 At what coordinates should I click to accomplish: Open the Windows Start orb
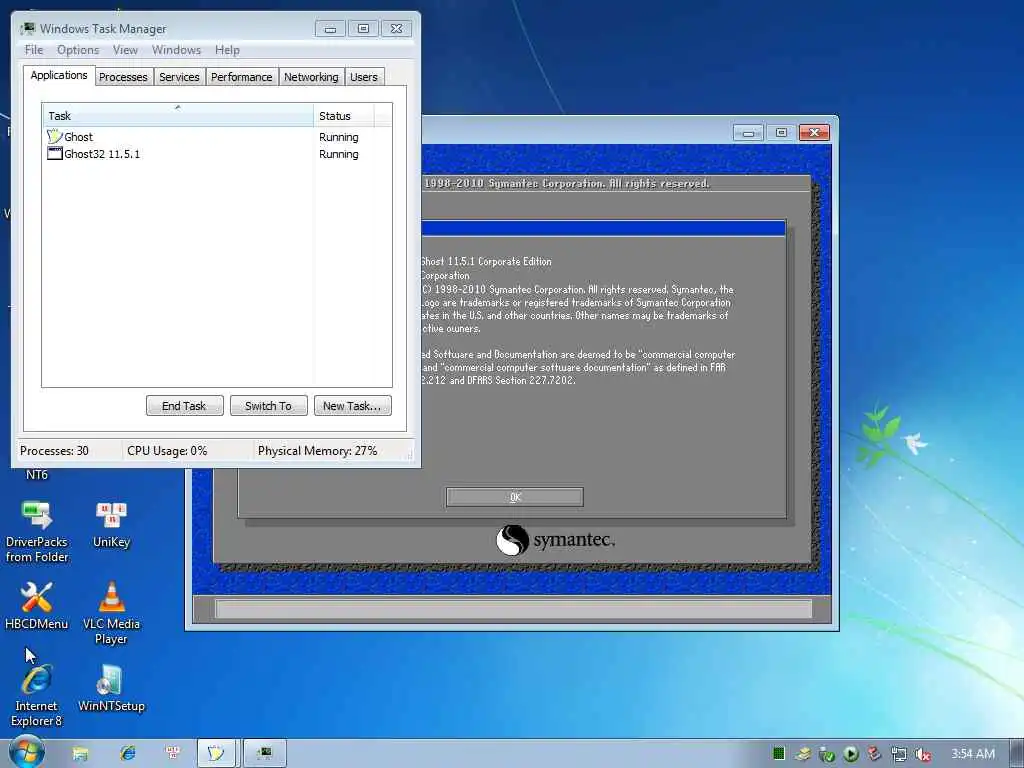click(26, 753)
